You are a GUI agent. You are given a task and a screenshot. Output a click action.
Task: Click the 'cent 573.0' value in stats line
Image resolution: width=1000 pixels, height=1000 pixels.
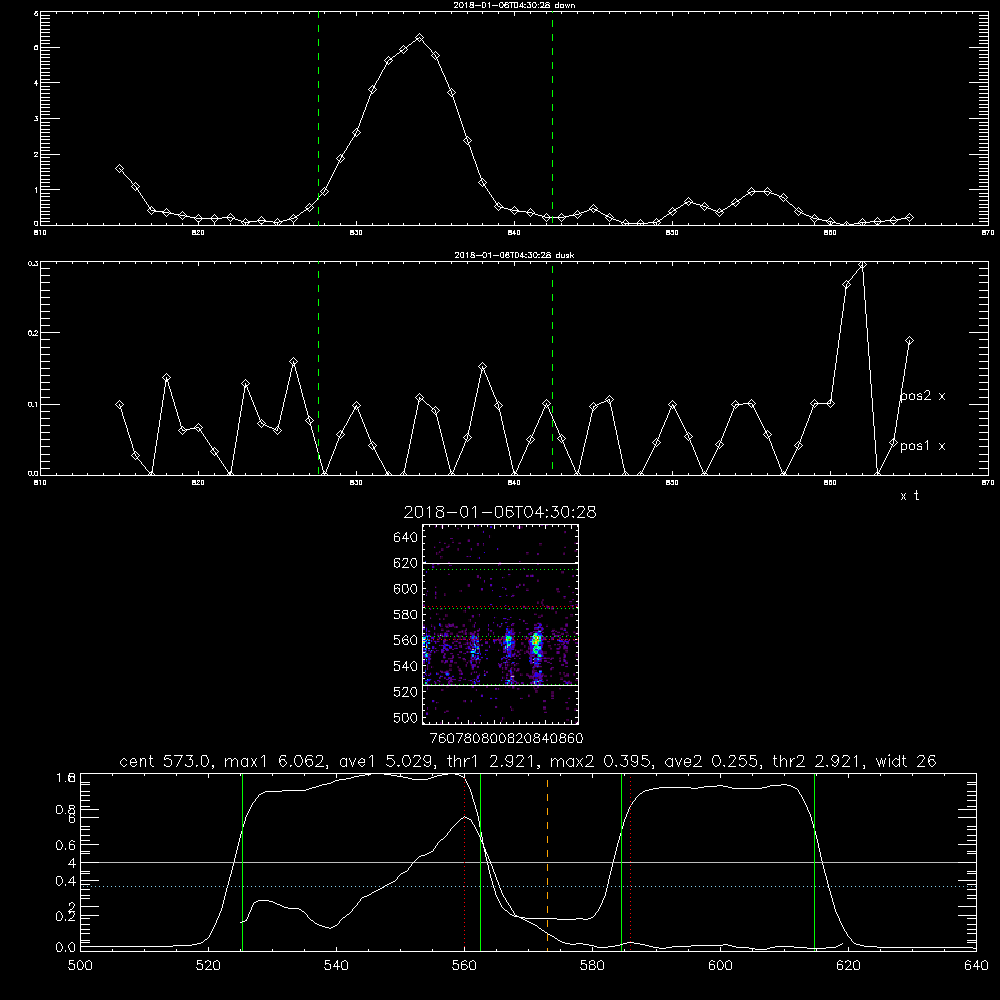[x=168, y=761]
